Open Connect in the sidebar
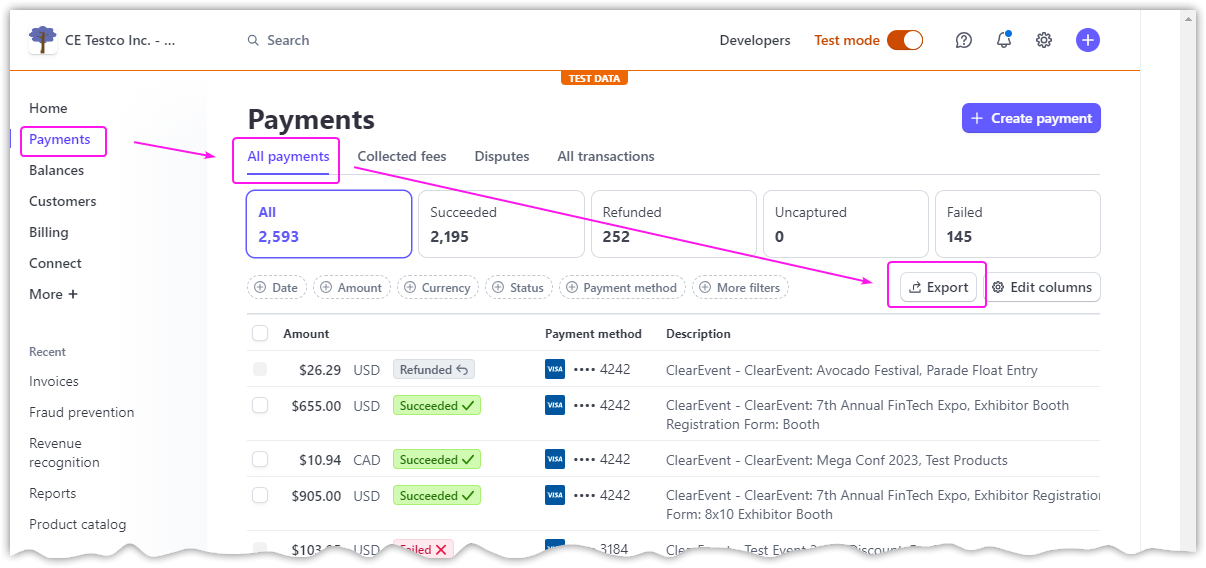The width and height of the screenshot is (1206, 568). coord(55,263)
